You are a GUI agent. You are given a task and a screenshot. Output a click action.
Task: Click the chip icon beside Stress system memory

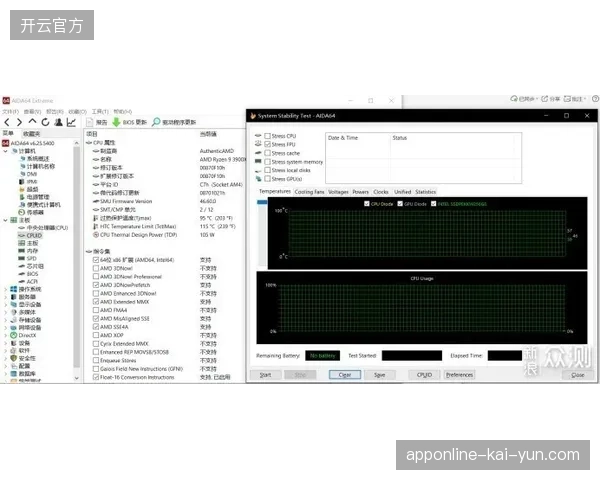pos(258,162)
